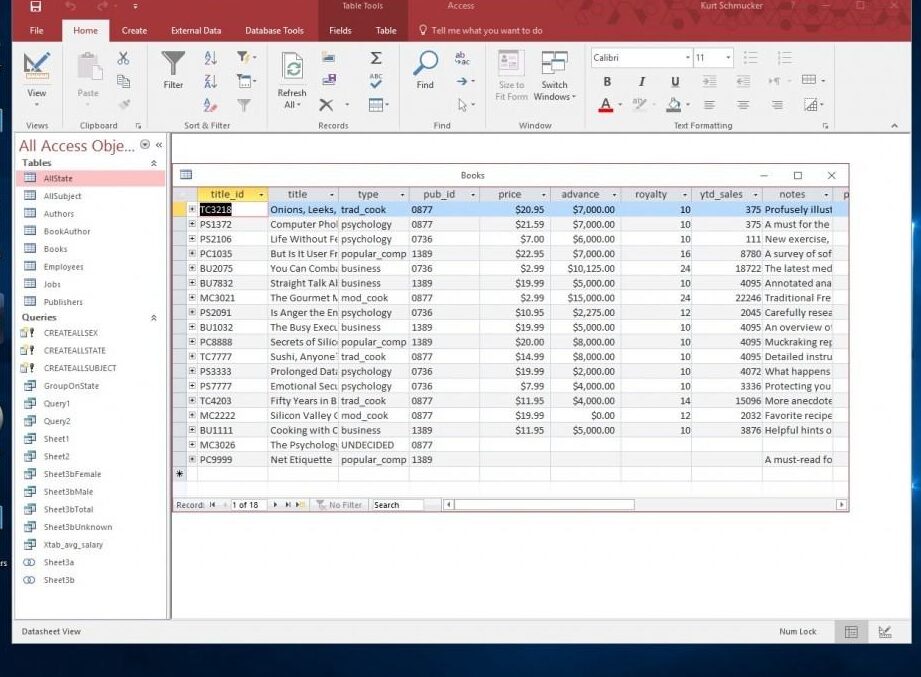Open the price column header dropdown
Screen dimensions: 921x677
543,195
